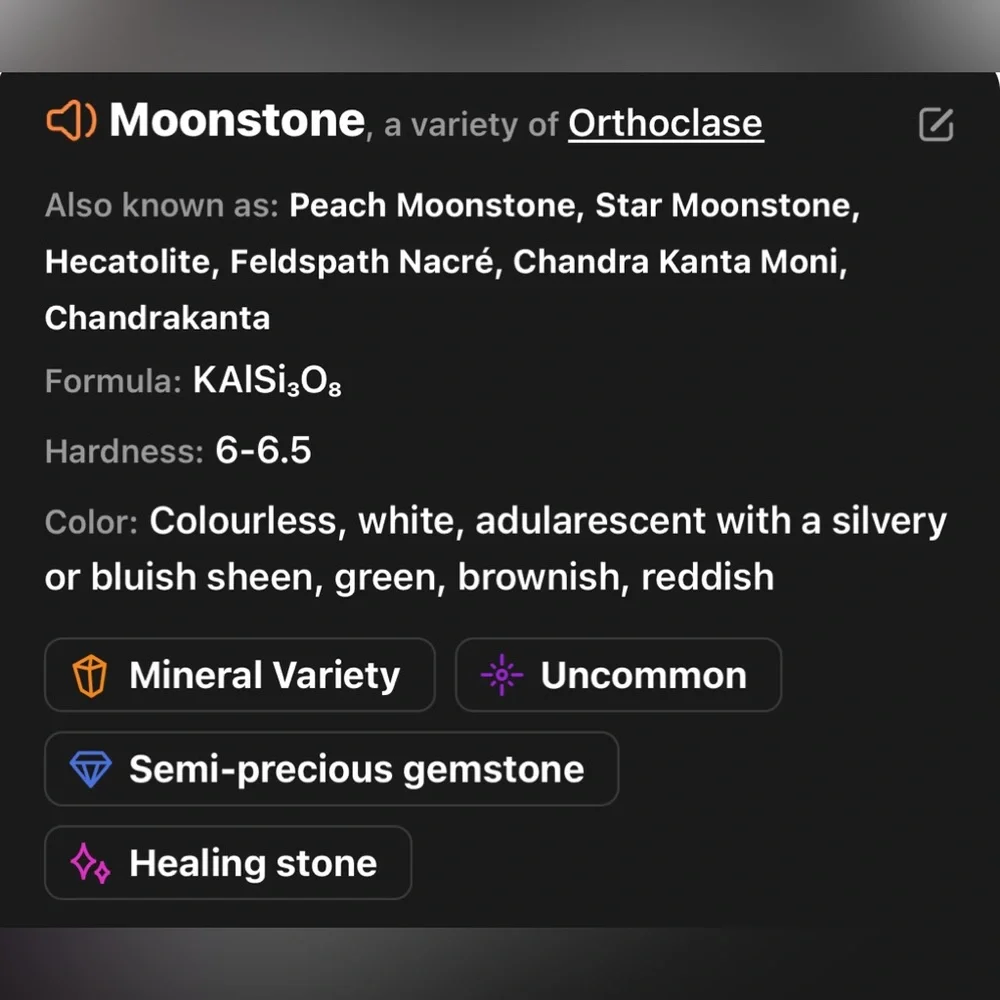Click the purple Uncommon rarity icon
The image size is (1000, 1000).
pyautogui.click(x=502, y=675)
